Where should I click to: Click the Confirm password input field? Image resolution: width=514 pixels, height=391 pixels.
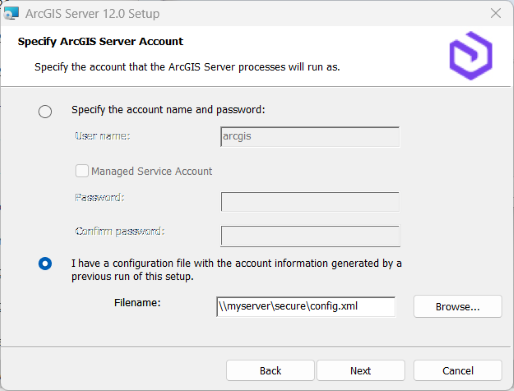[310, 236]
